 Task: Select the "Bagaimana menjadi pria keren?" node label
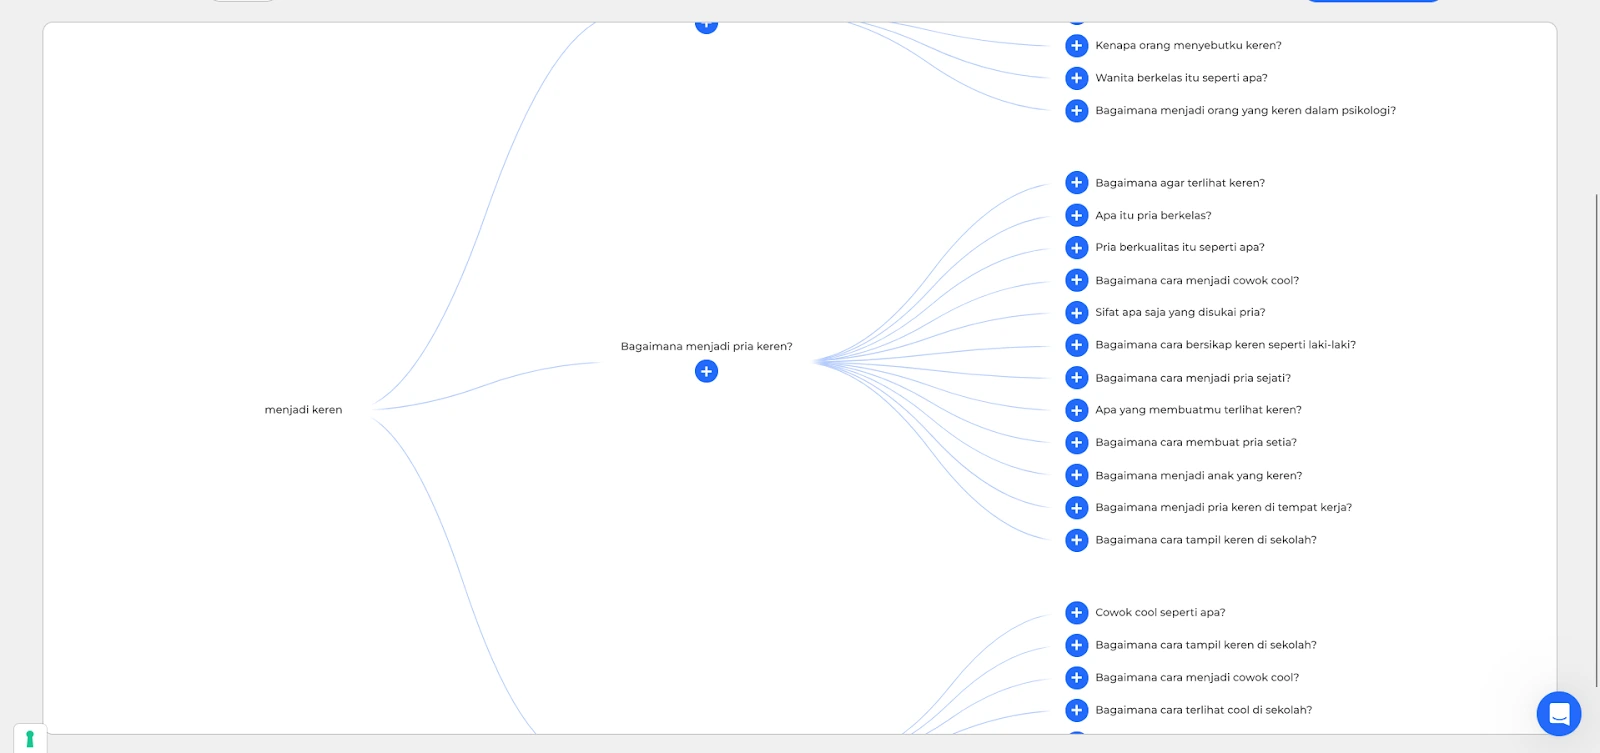coord(706,347)
